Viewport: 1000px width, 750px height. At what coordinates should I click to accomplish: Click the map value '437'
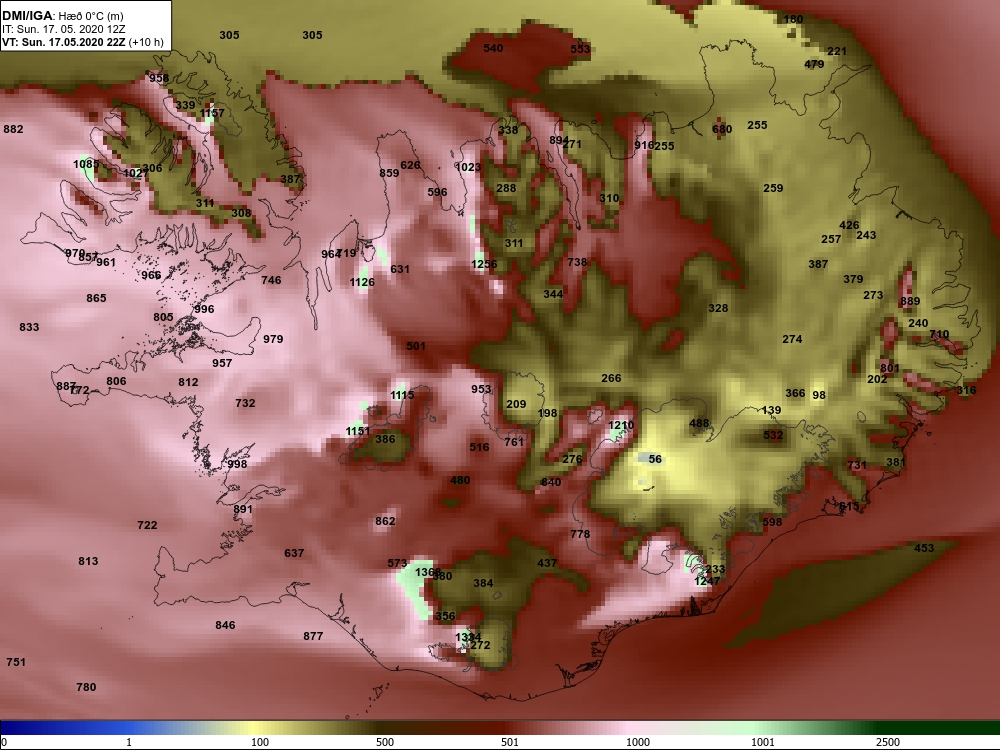(547, 563)
